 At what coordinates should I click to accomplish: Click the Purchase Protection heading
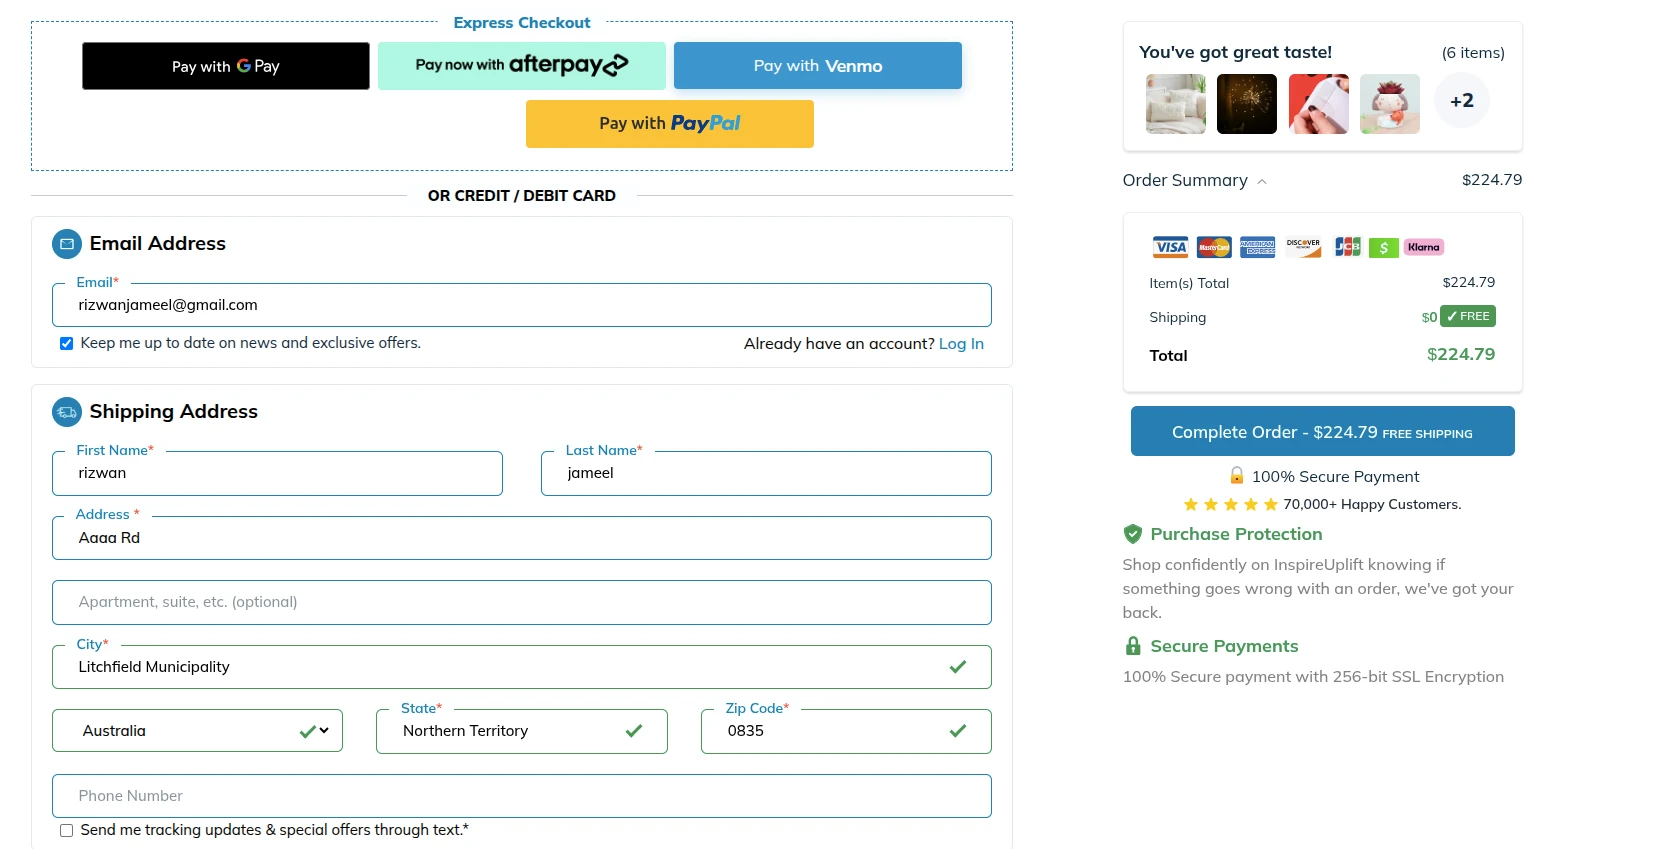point(1236,534)
